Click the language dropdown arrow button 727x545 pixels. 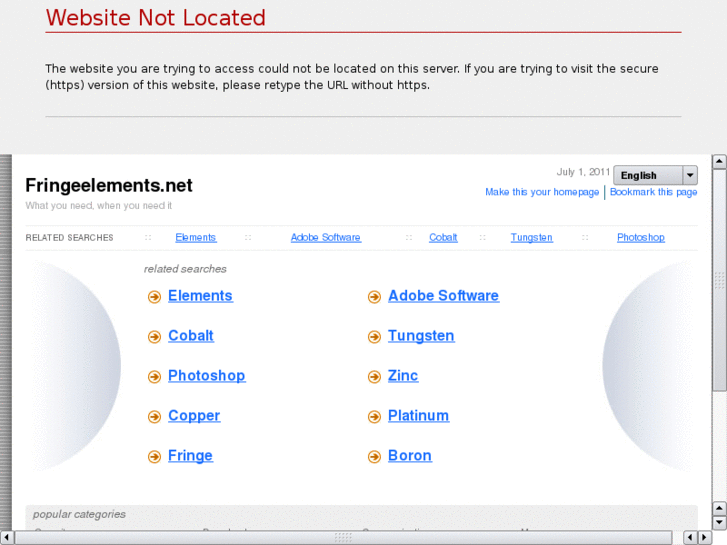tap(690, 175)
